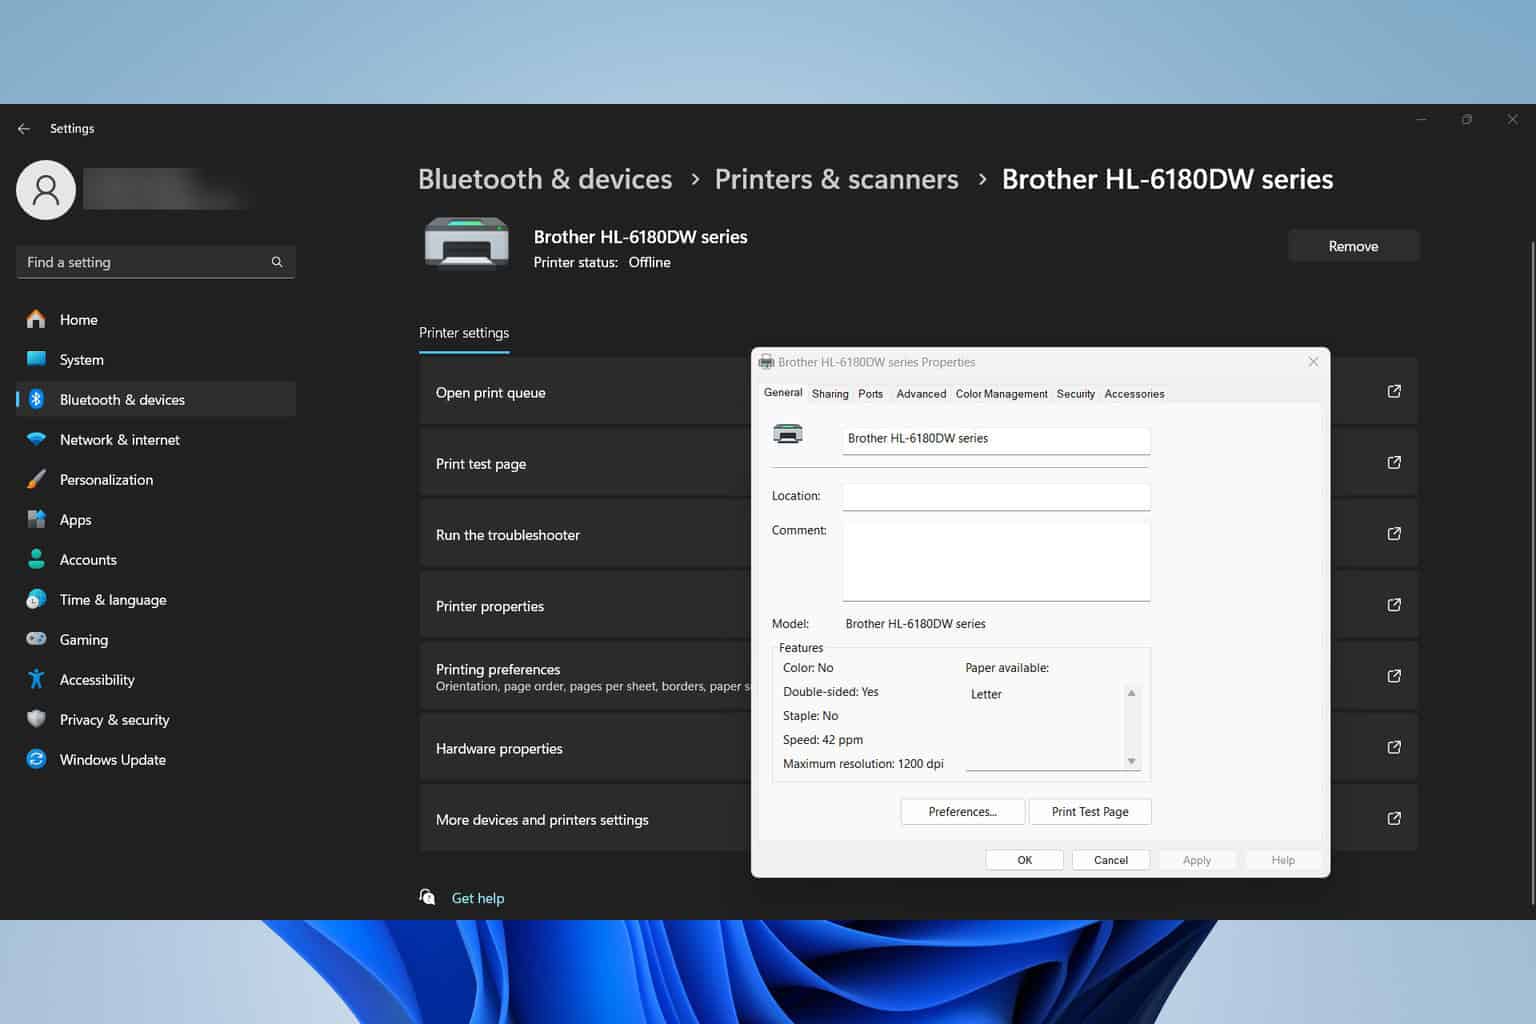Click the Accessibility figure icon
Image resolution: width=1536 pixels, height=1024 pixels.
click(36, 679)
